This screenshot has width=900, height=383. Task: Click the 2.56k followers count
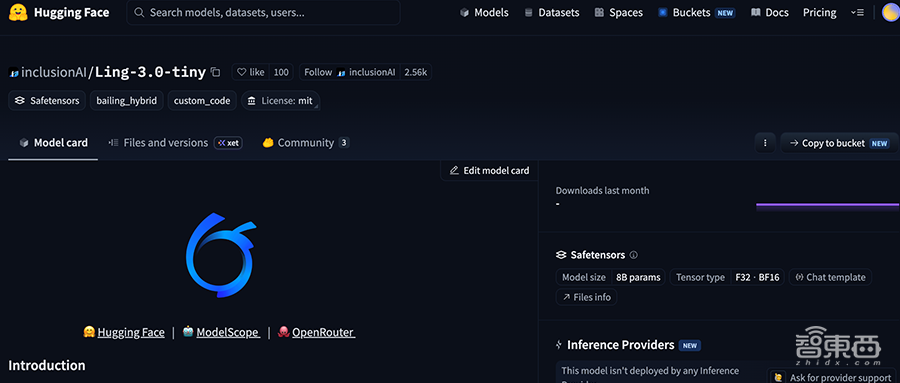pos(416,72)
